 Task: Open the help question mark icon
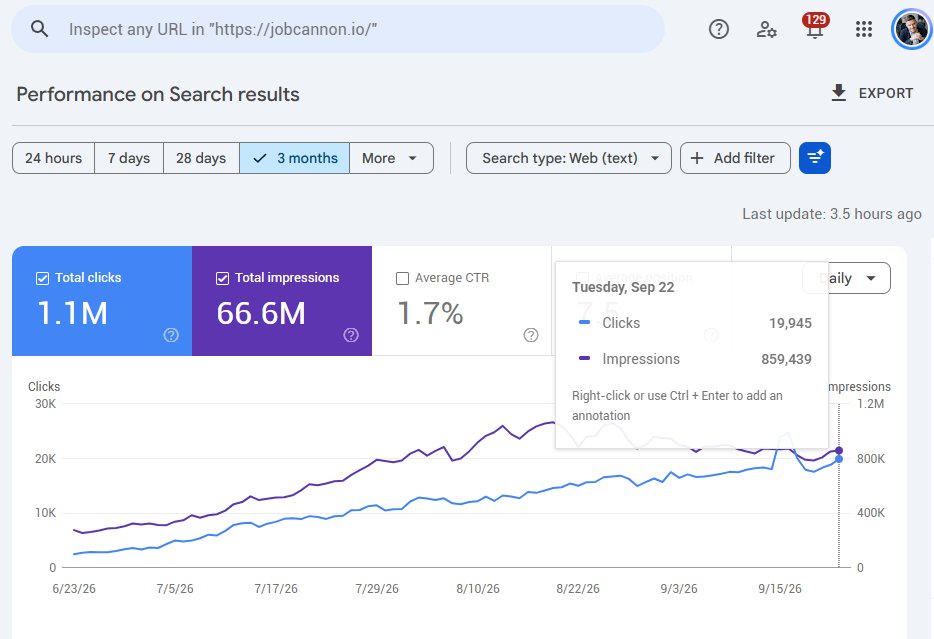[x=718, y=29]
